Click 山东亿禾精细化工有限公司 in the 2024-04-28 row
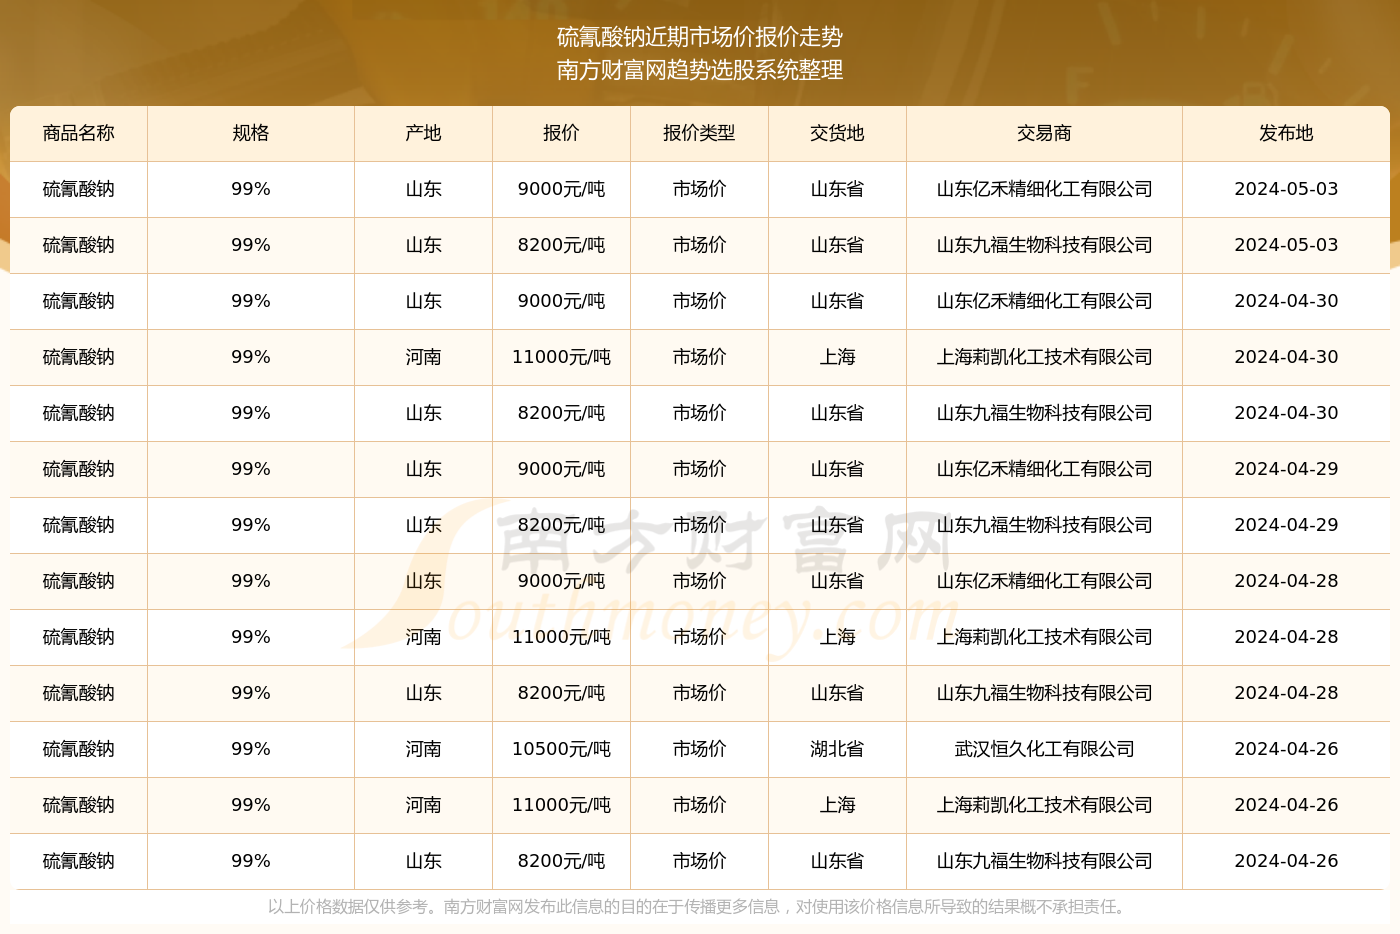 (1045, 581)
